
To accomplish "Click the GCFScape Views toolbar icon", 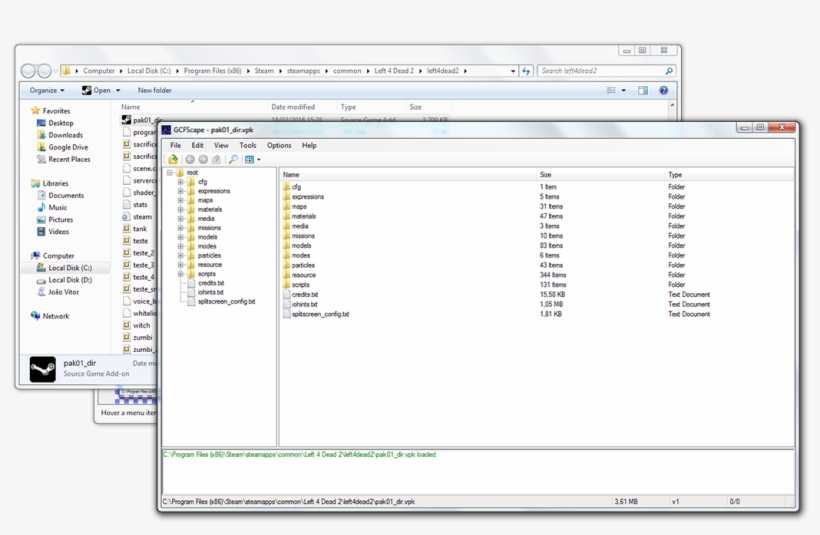I will tap(249, 160).
